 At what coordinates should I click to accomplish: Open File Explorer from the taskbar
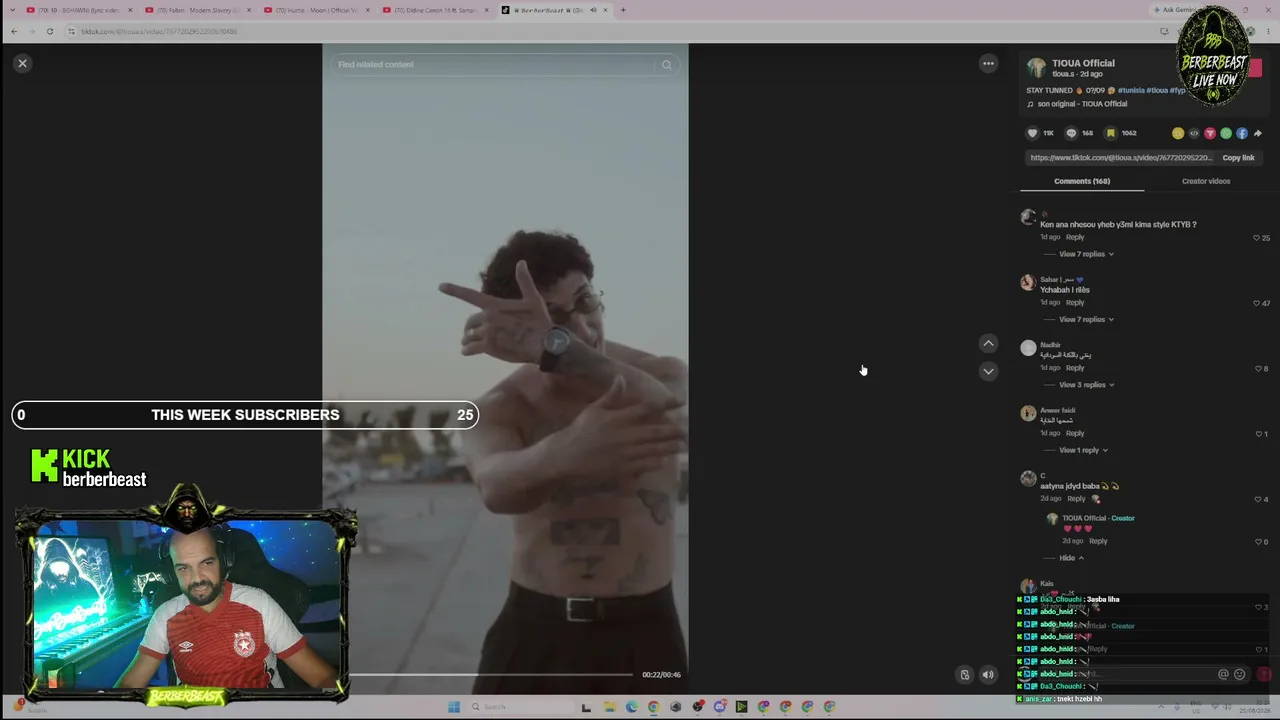pyautogui.click(x=609, y=707)
